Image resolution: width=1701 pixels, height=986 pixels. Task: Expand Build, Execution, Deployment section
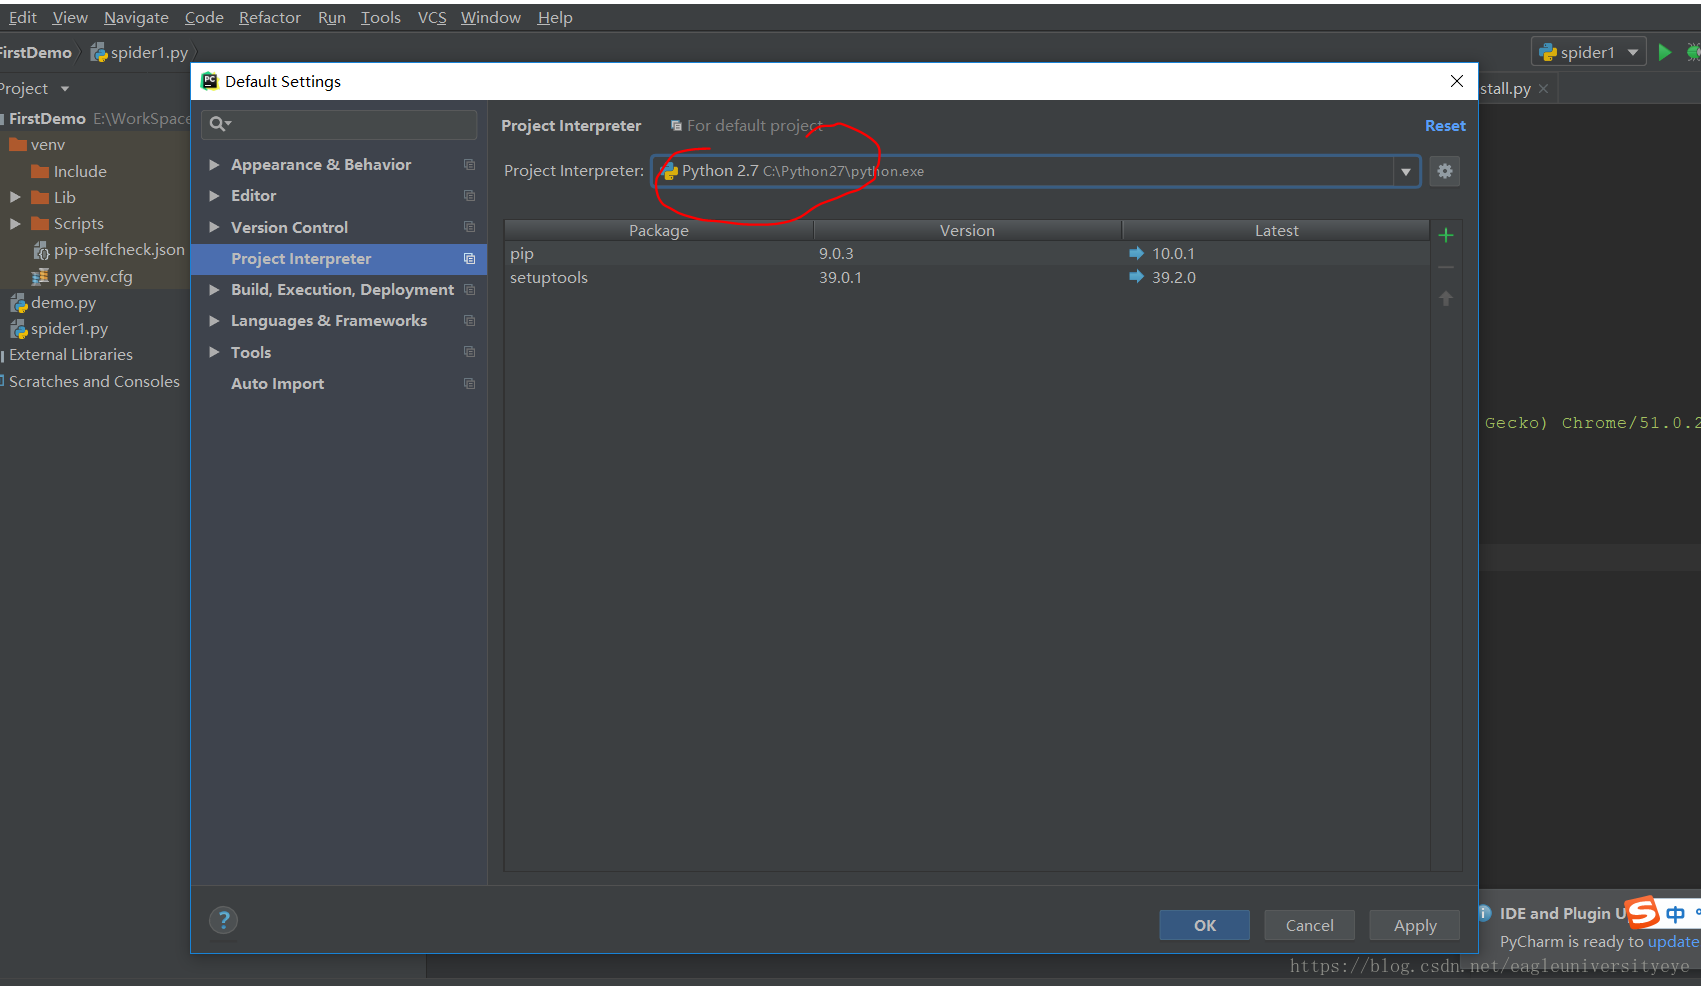(214, 290)
